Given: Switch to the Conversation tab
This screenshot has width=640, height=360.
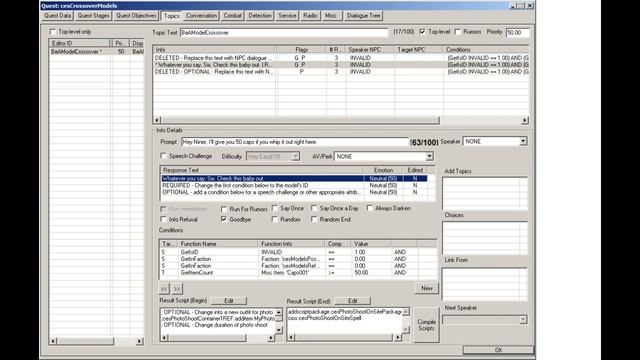Looking at the screenshot, I should pyautogui.click(x=201, y=16).
